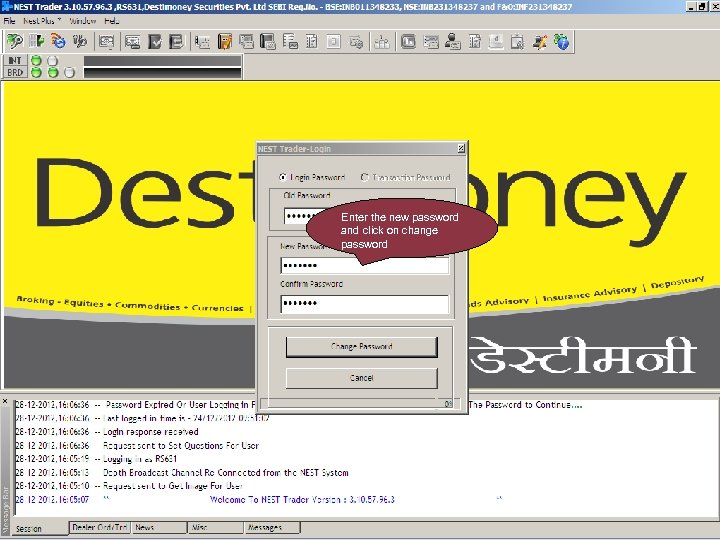Screen dimensions: 720x540
Task: Click the Change Password button
Action: tap(362, 347)
